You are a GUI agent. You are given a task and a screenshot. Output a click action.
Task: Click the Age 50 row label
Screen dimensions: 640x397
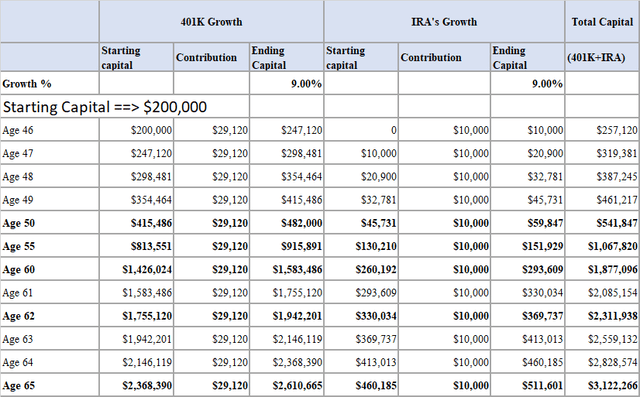(x=49, y=223)
